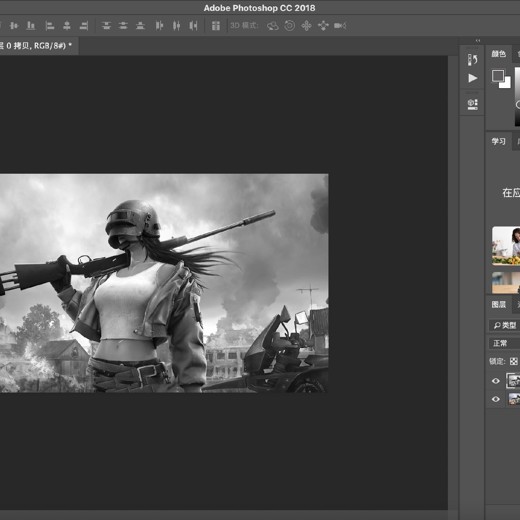Open the Actions panel play icon
Viewport: 520px width, 520px height.
pyautogui.click(x=472, y=78)
